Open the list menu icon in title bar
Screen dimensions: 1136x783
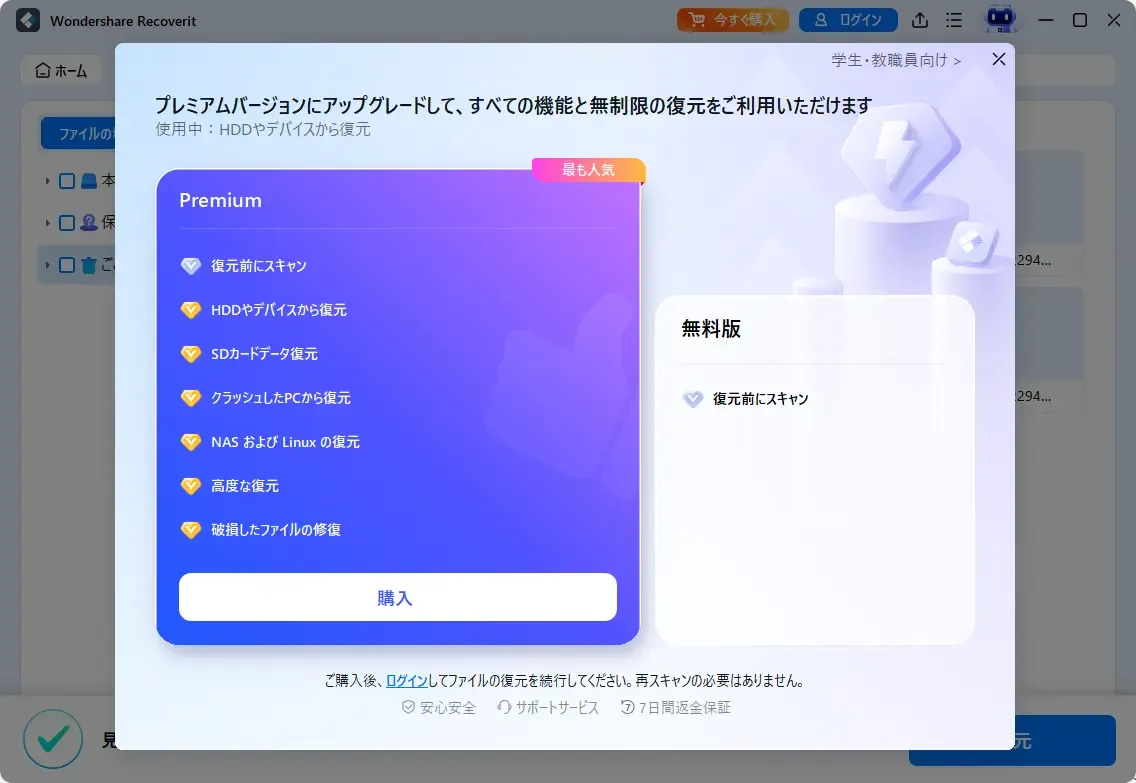954,20
